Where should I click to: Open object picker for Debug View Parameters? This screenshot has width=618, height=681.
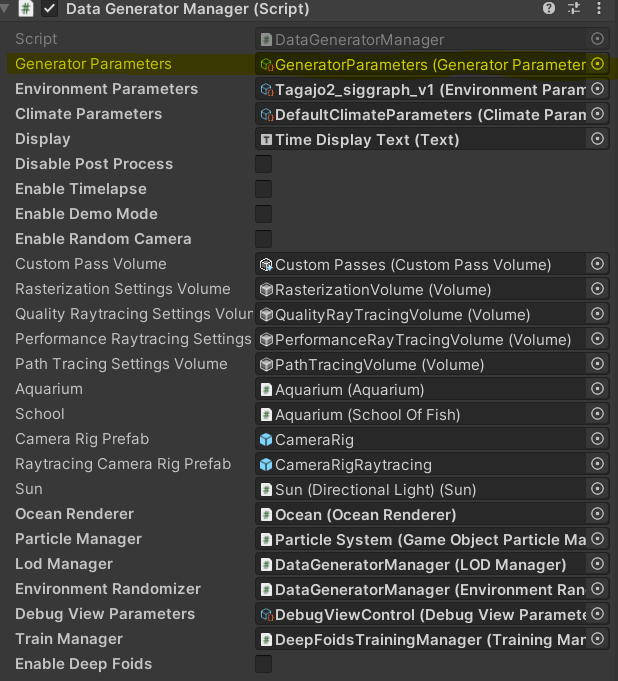tap(598, 614)
